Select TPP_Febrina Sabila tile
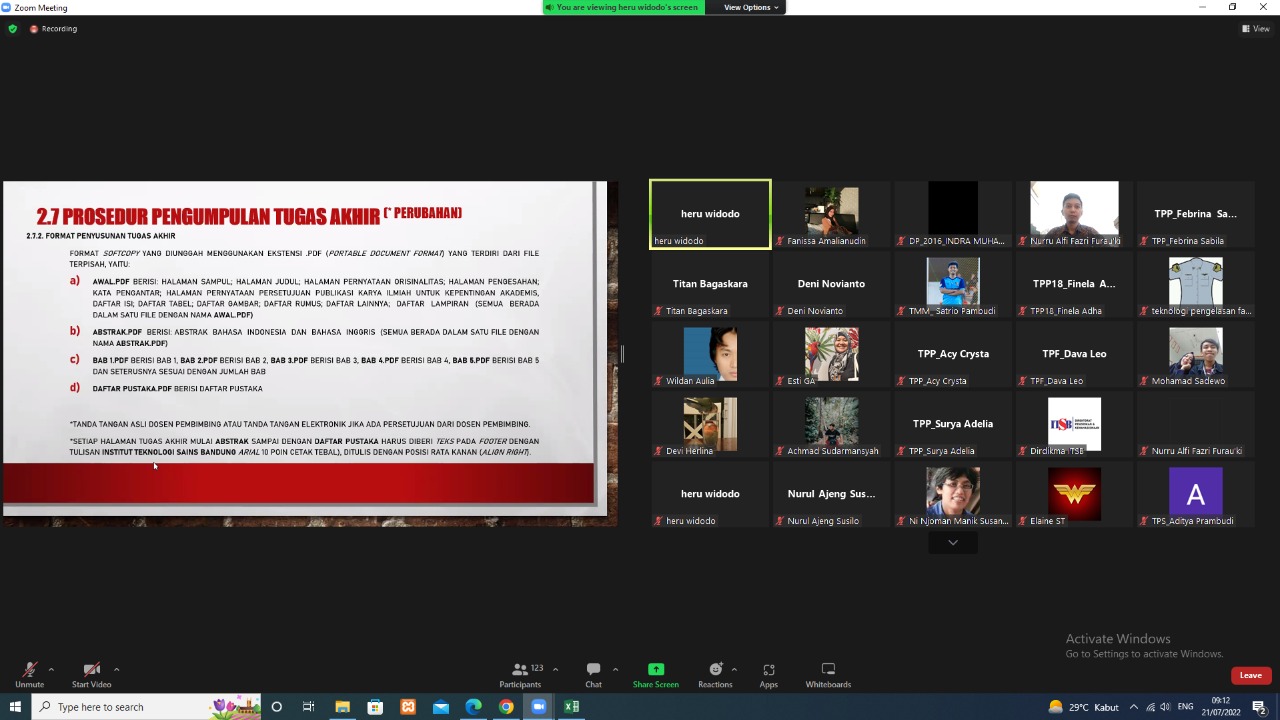The width and height of the screenshot is (1280, 720). click(x=1195, y=213)
